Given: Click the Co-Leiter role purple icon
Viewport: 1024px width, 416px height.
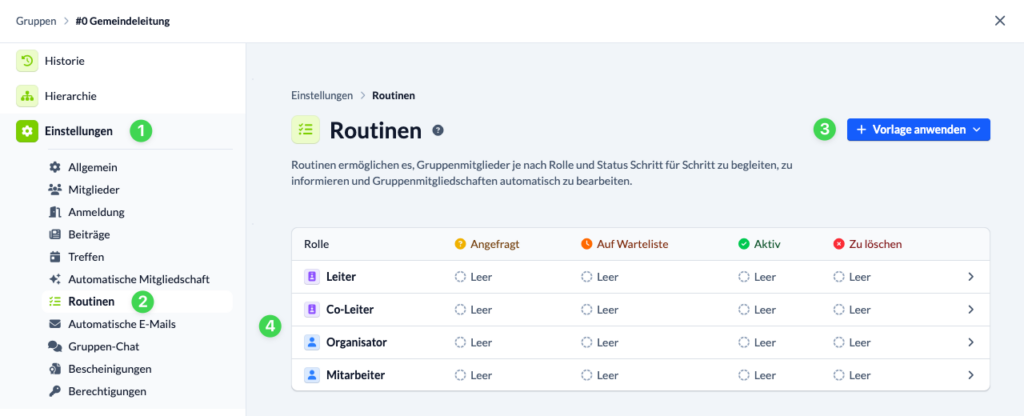Looking at the screenshot, I should (x=312, y=310).
